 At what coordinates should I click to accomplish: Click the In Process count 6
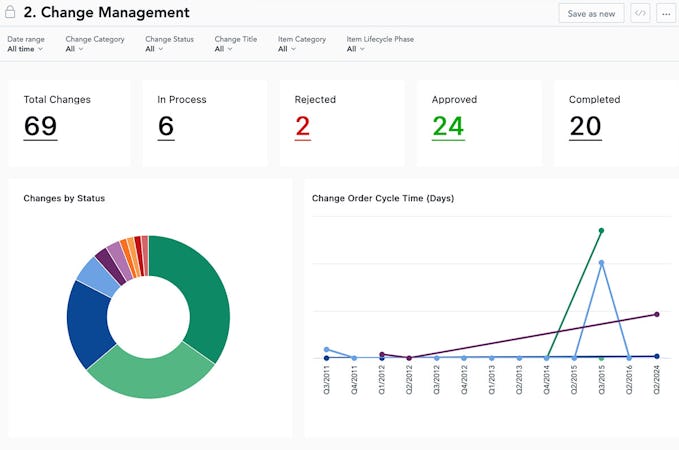pos(166,126)
